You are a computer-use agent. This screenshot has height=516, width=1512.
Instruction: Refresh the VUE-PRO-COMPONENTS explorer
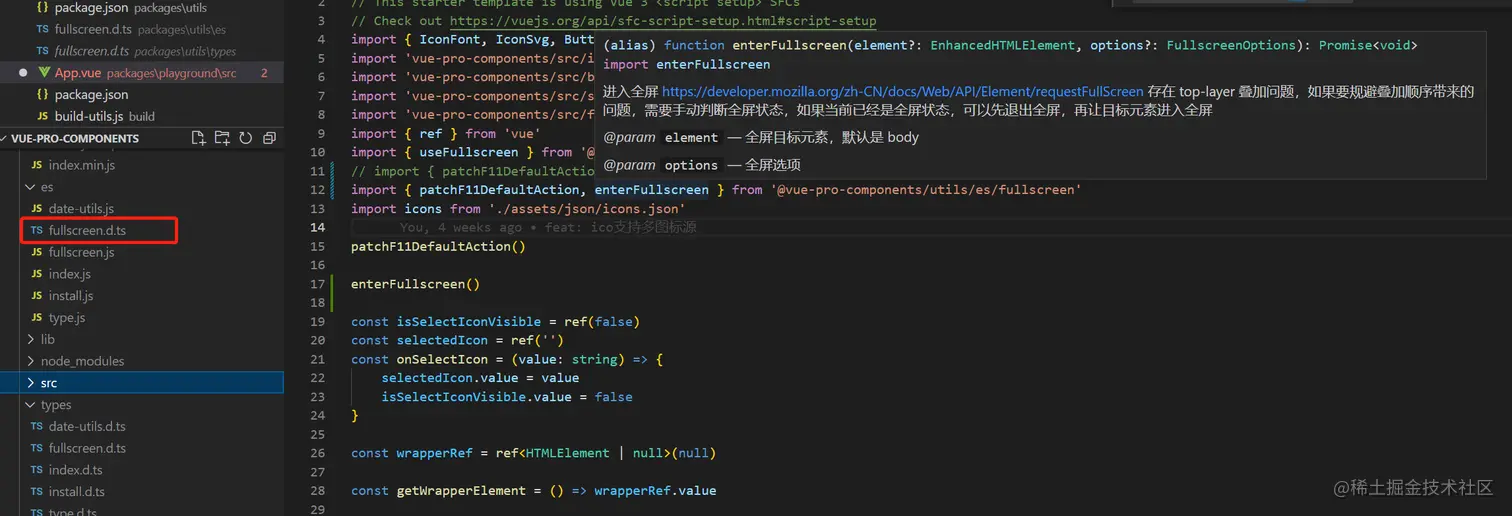coord(245,138)
